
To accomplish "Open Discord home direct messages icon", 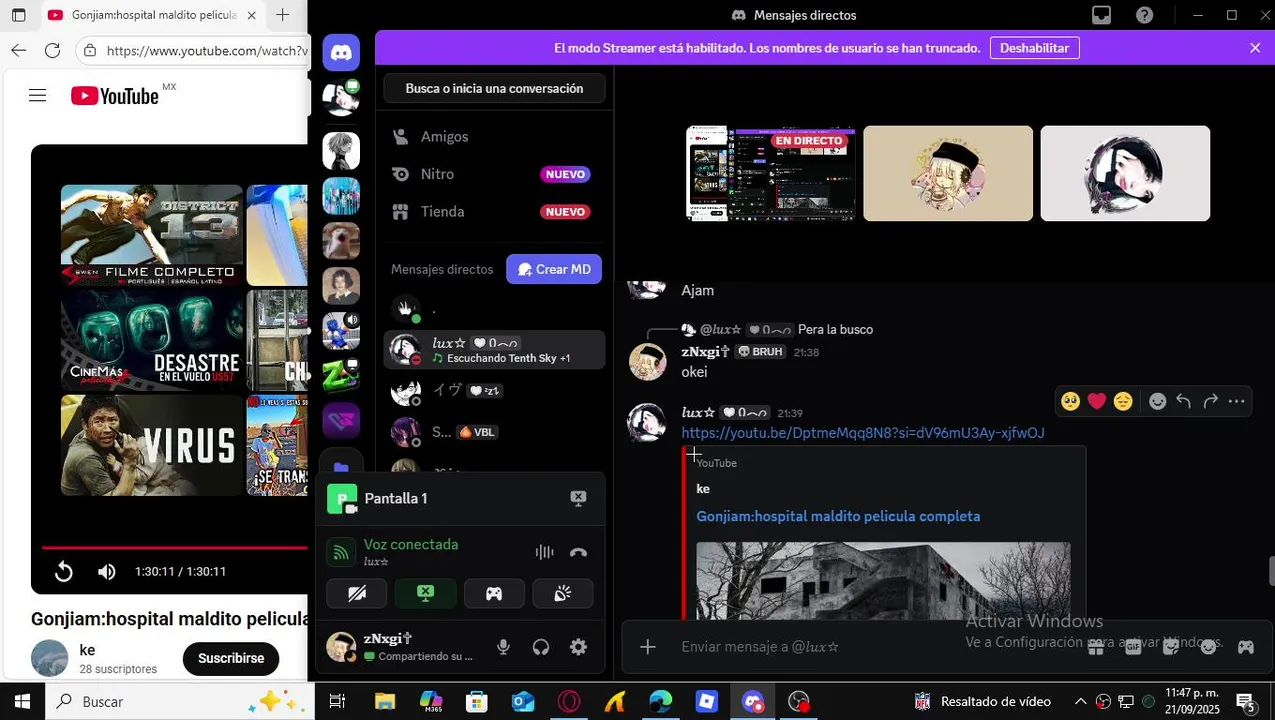I will pyautogui.click(x=341, y=52).
